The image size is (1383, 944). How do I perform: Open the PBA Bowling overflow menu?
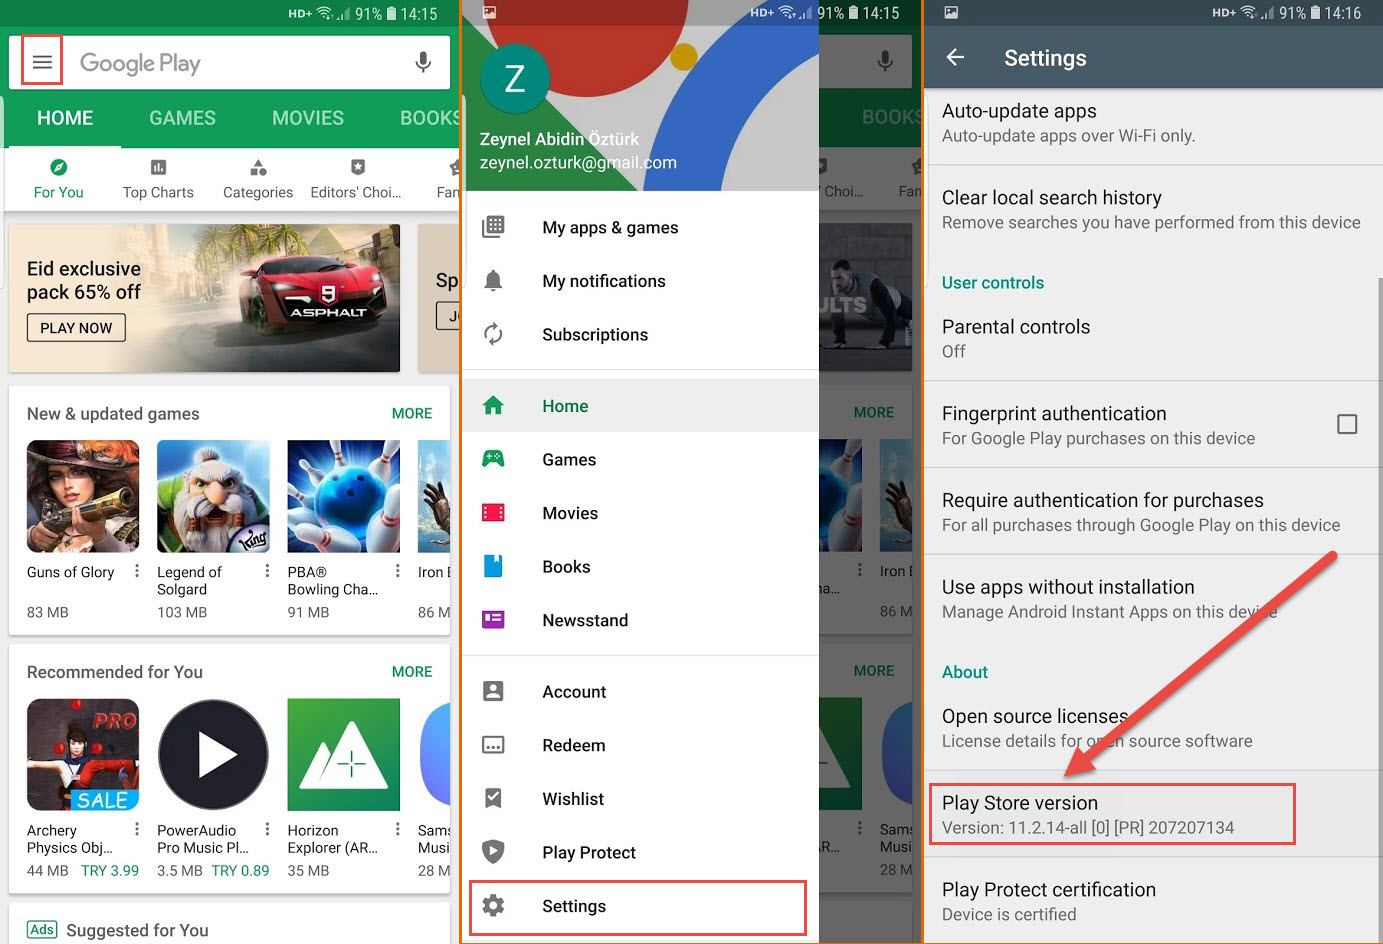tap(397, 571)
